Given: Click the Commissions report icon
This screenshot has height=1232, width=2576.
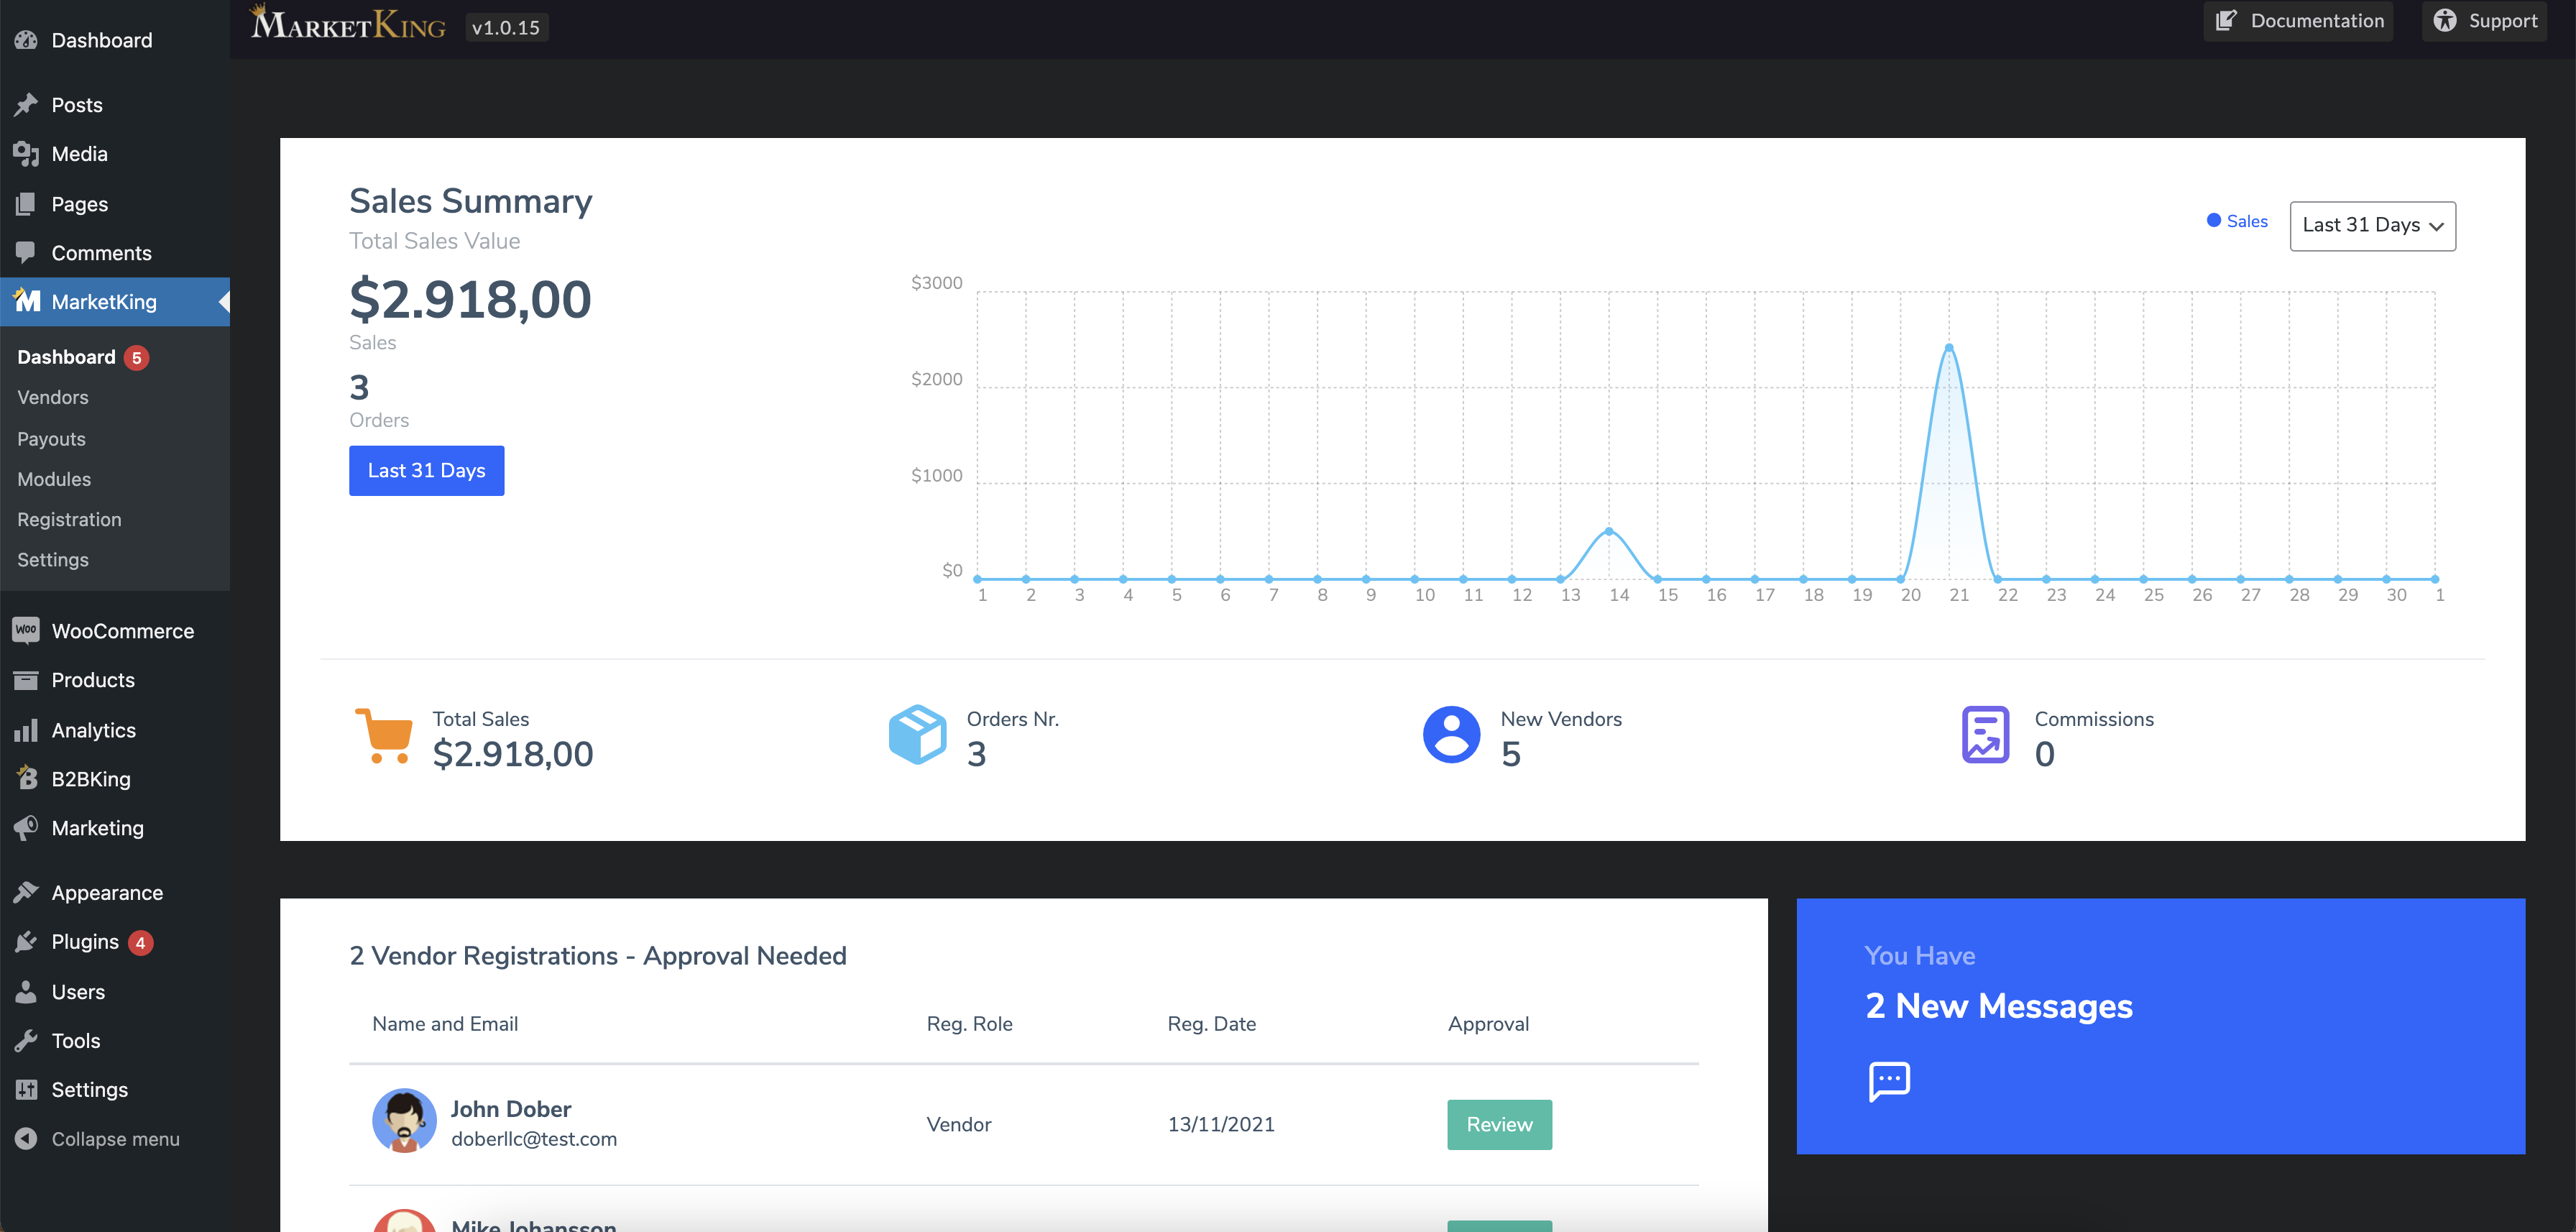Looking at the screenshot, I should pyautogui.click(x=1985, y=735).
